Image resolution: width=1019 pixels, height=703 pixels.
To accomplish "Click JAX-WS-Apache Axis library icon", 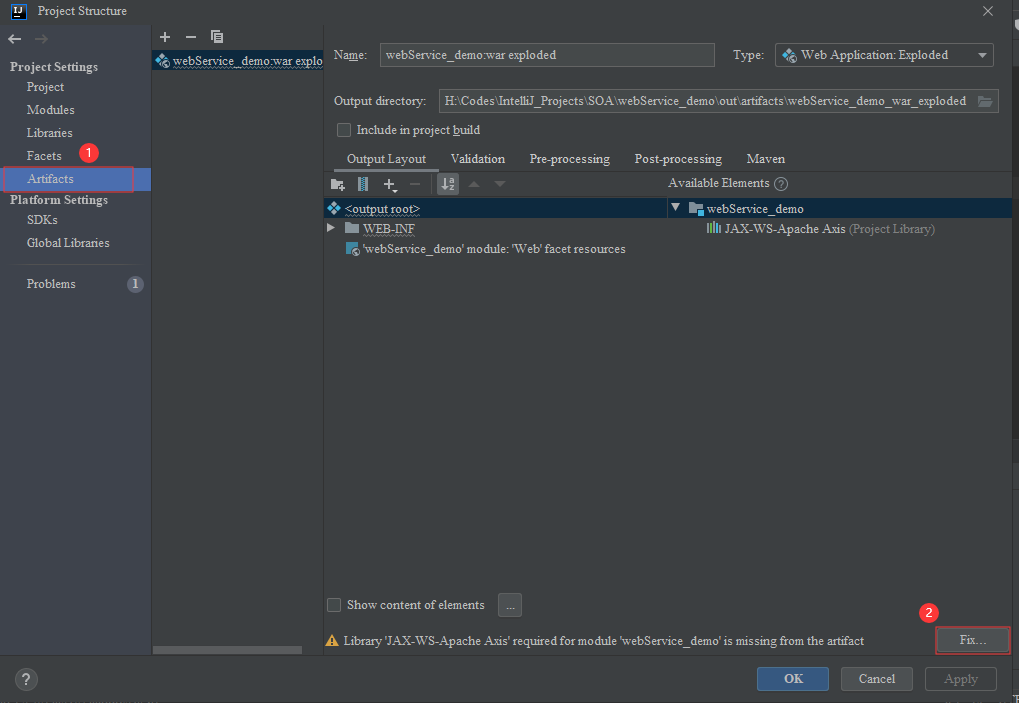I will pyautogui.click(x=714, y=228).
